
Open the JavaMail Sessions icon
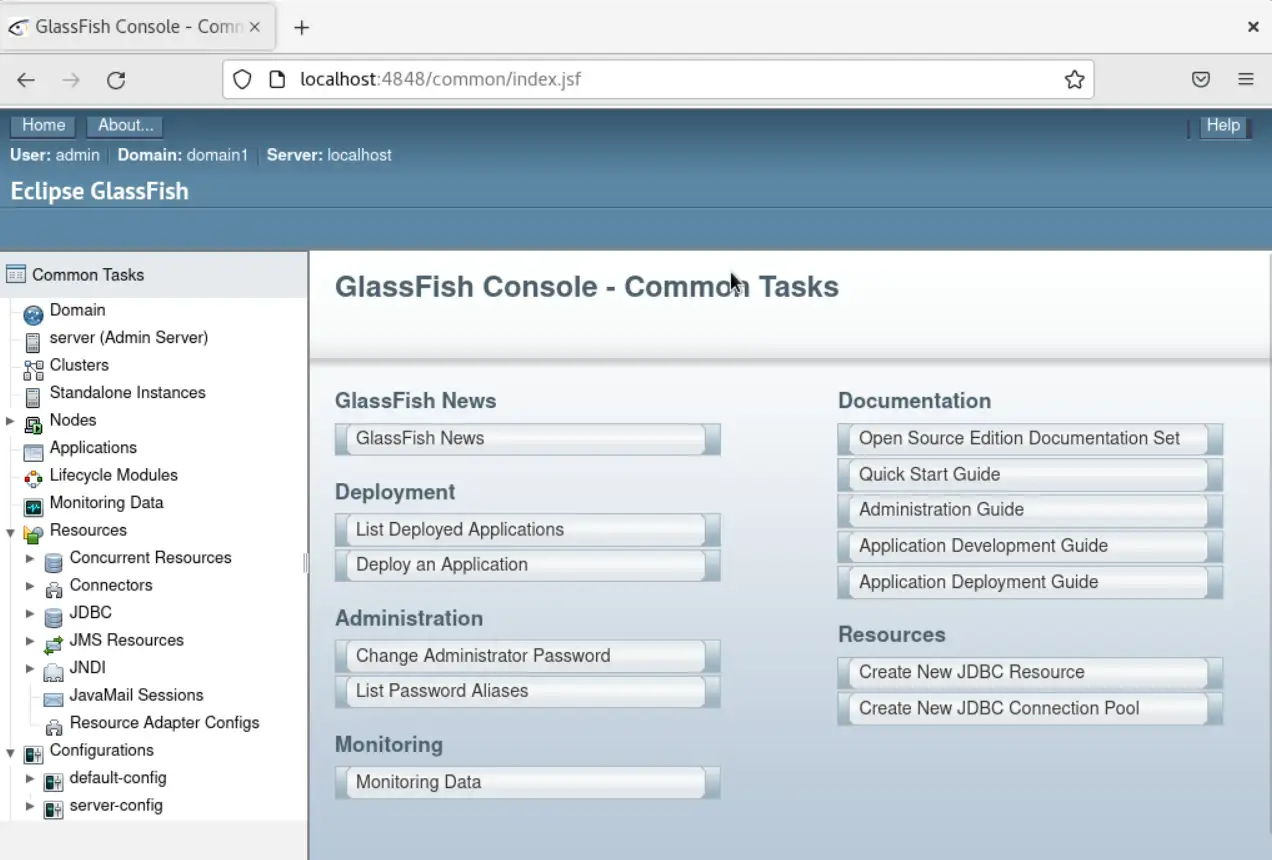coord(52,695)
